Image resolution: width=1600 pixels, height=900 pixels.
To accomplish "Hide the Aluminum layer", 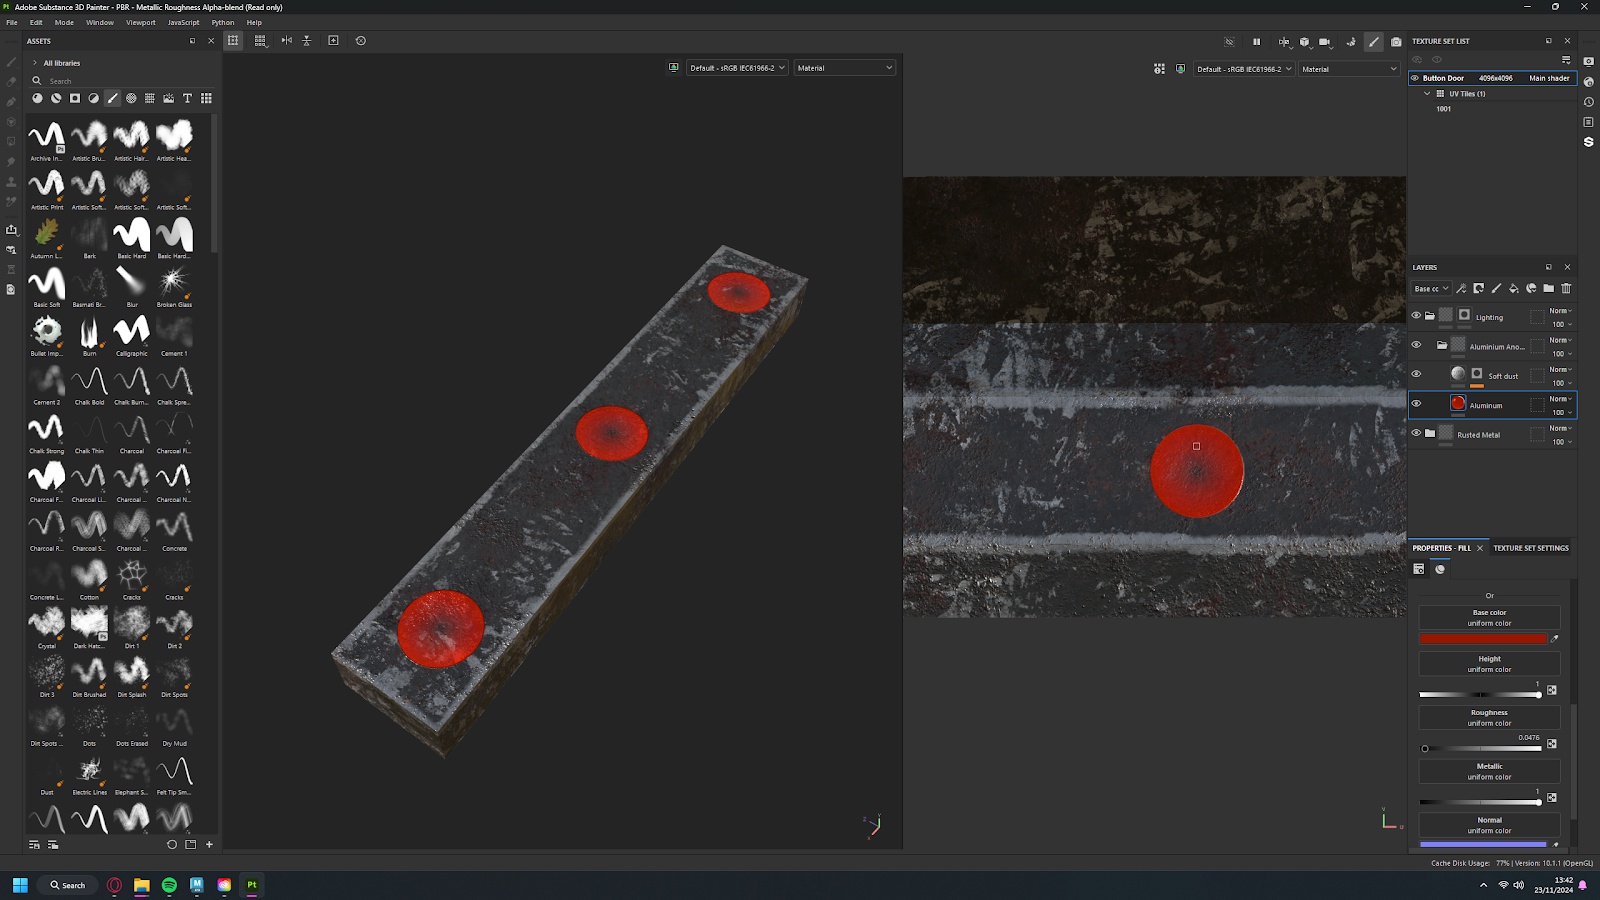I will tap(1416, 404).
